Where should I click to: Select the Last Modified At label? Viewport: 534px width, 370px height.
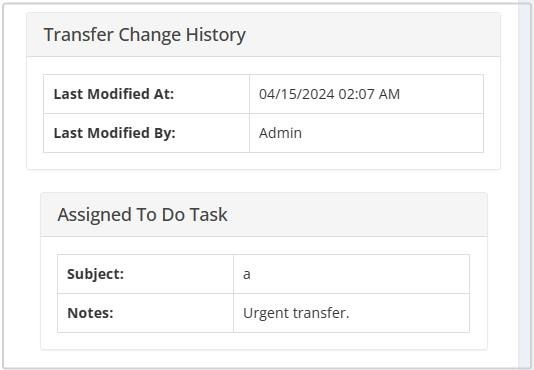pyautogui.click(x=114, y=94)
